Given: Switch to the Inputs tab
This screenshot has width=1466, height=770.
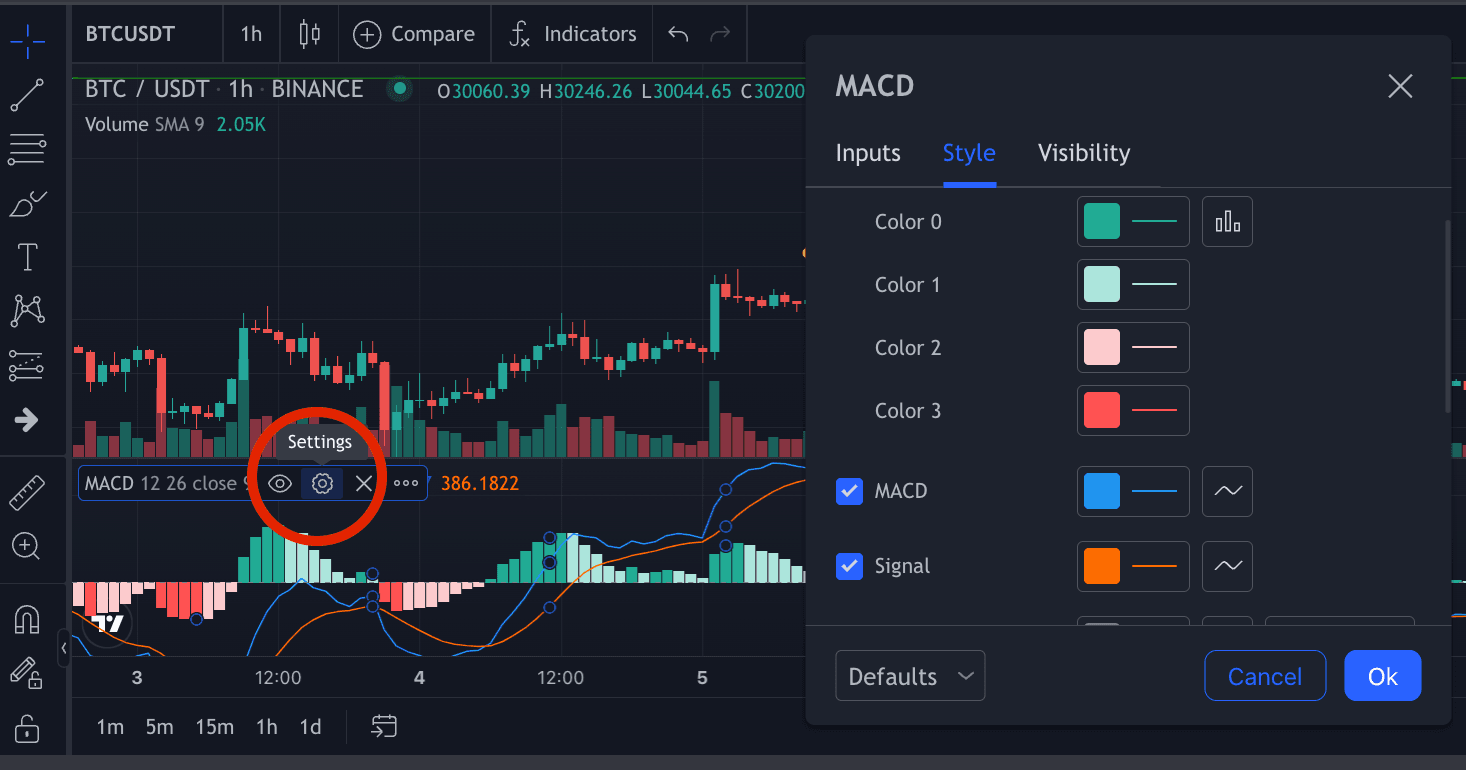Looking at the screenshot, I should point(868,153).
